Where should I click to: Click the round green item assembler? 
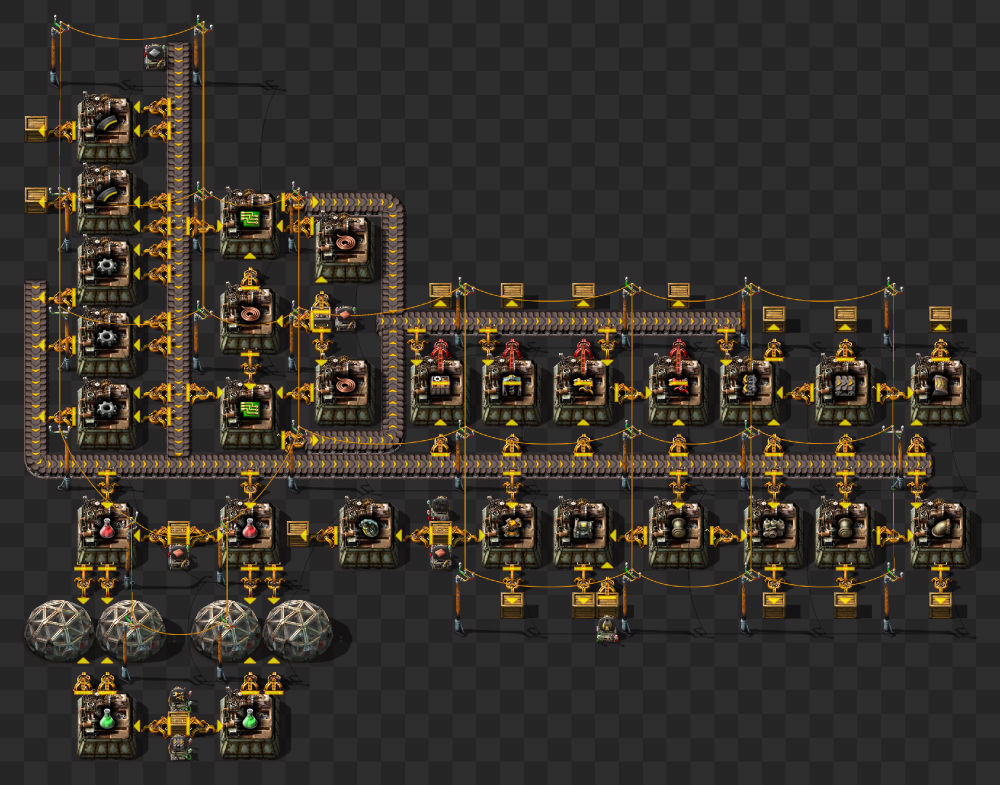tap(368, 531)
